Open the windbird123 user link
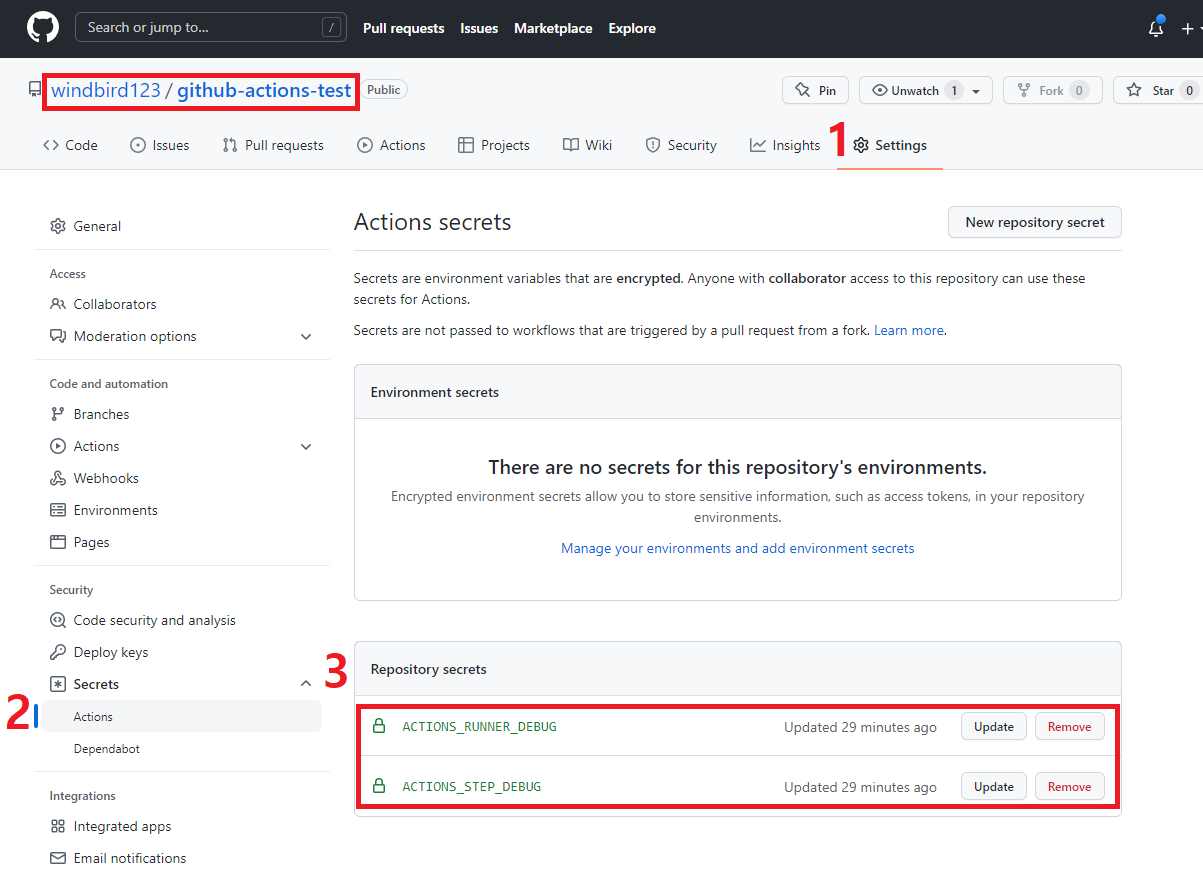The image size is (1203, 890). point(106,90)
